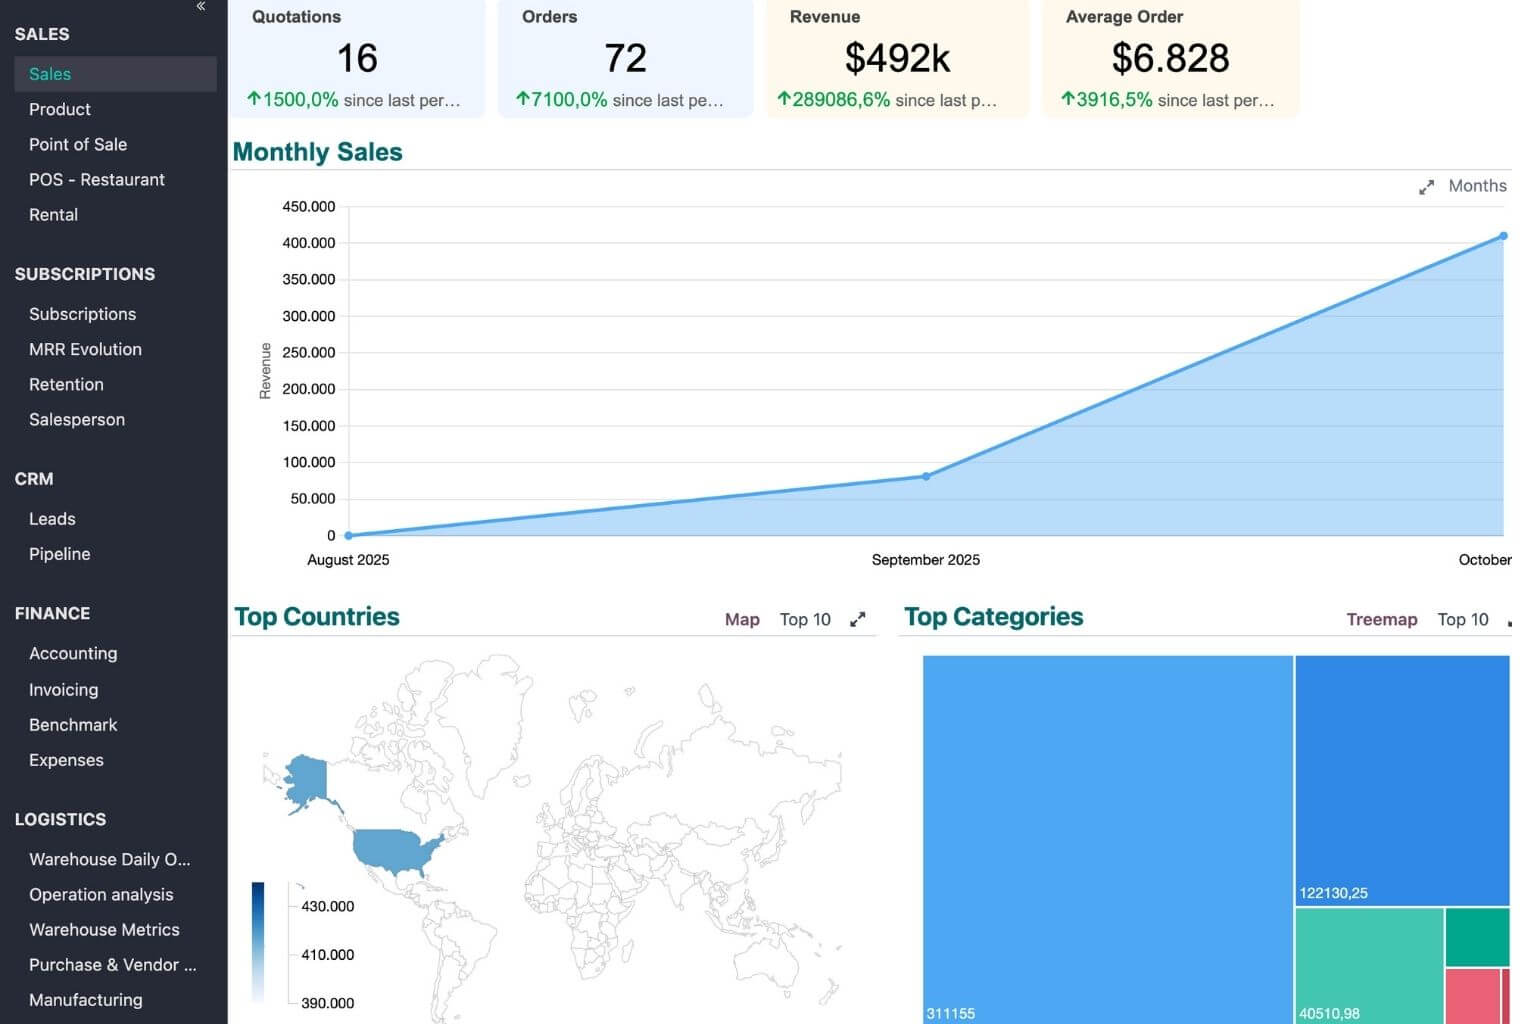Expand the Top Countries map to fullscreen
Screen dimensions: 1536x1024
pyautogui.click(x=857, y=620)
